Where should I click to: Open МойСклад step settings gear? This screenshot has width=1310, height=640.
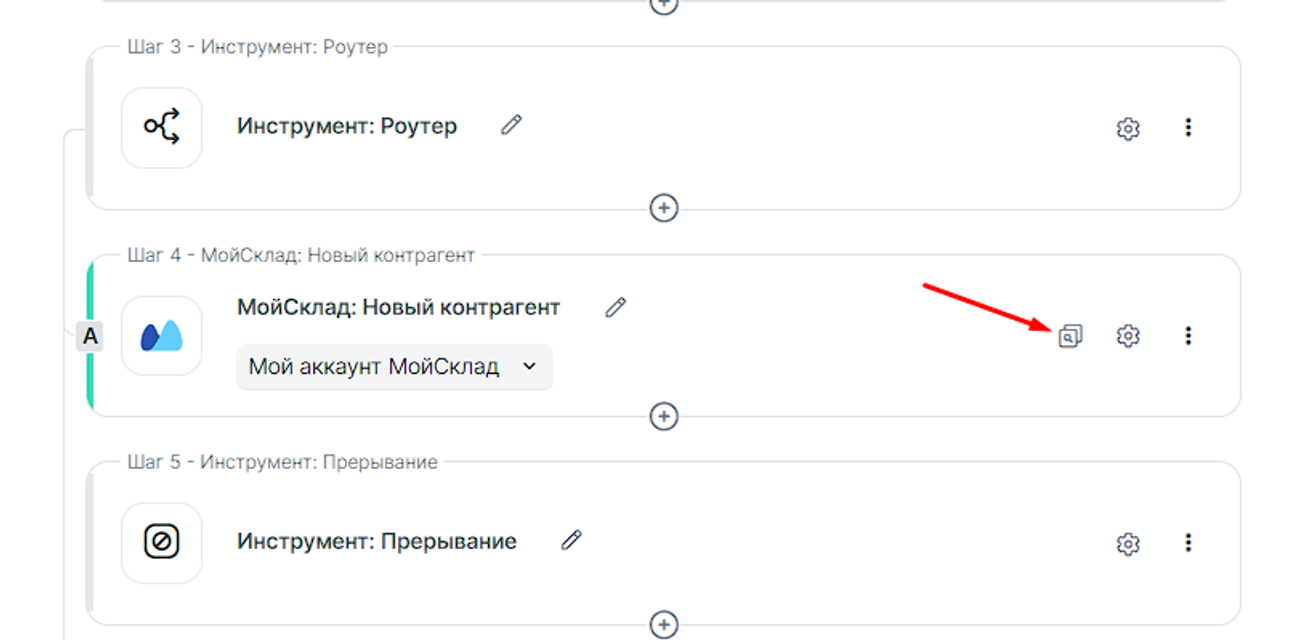tap(1128, 336)
